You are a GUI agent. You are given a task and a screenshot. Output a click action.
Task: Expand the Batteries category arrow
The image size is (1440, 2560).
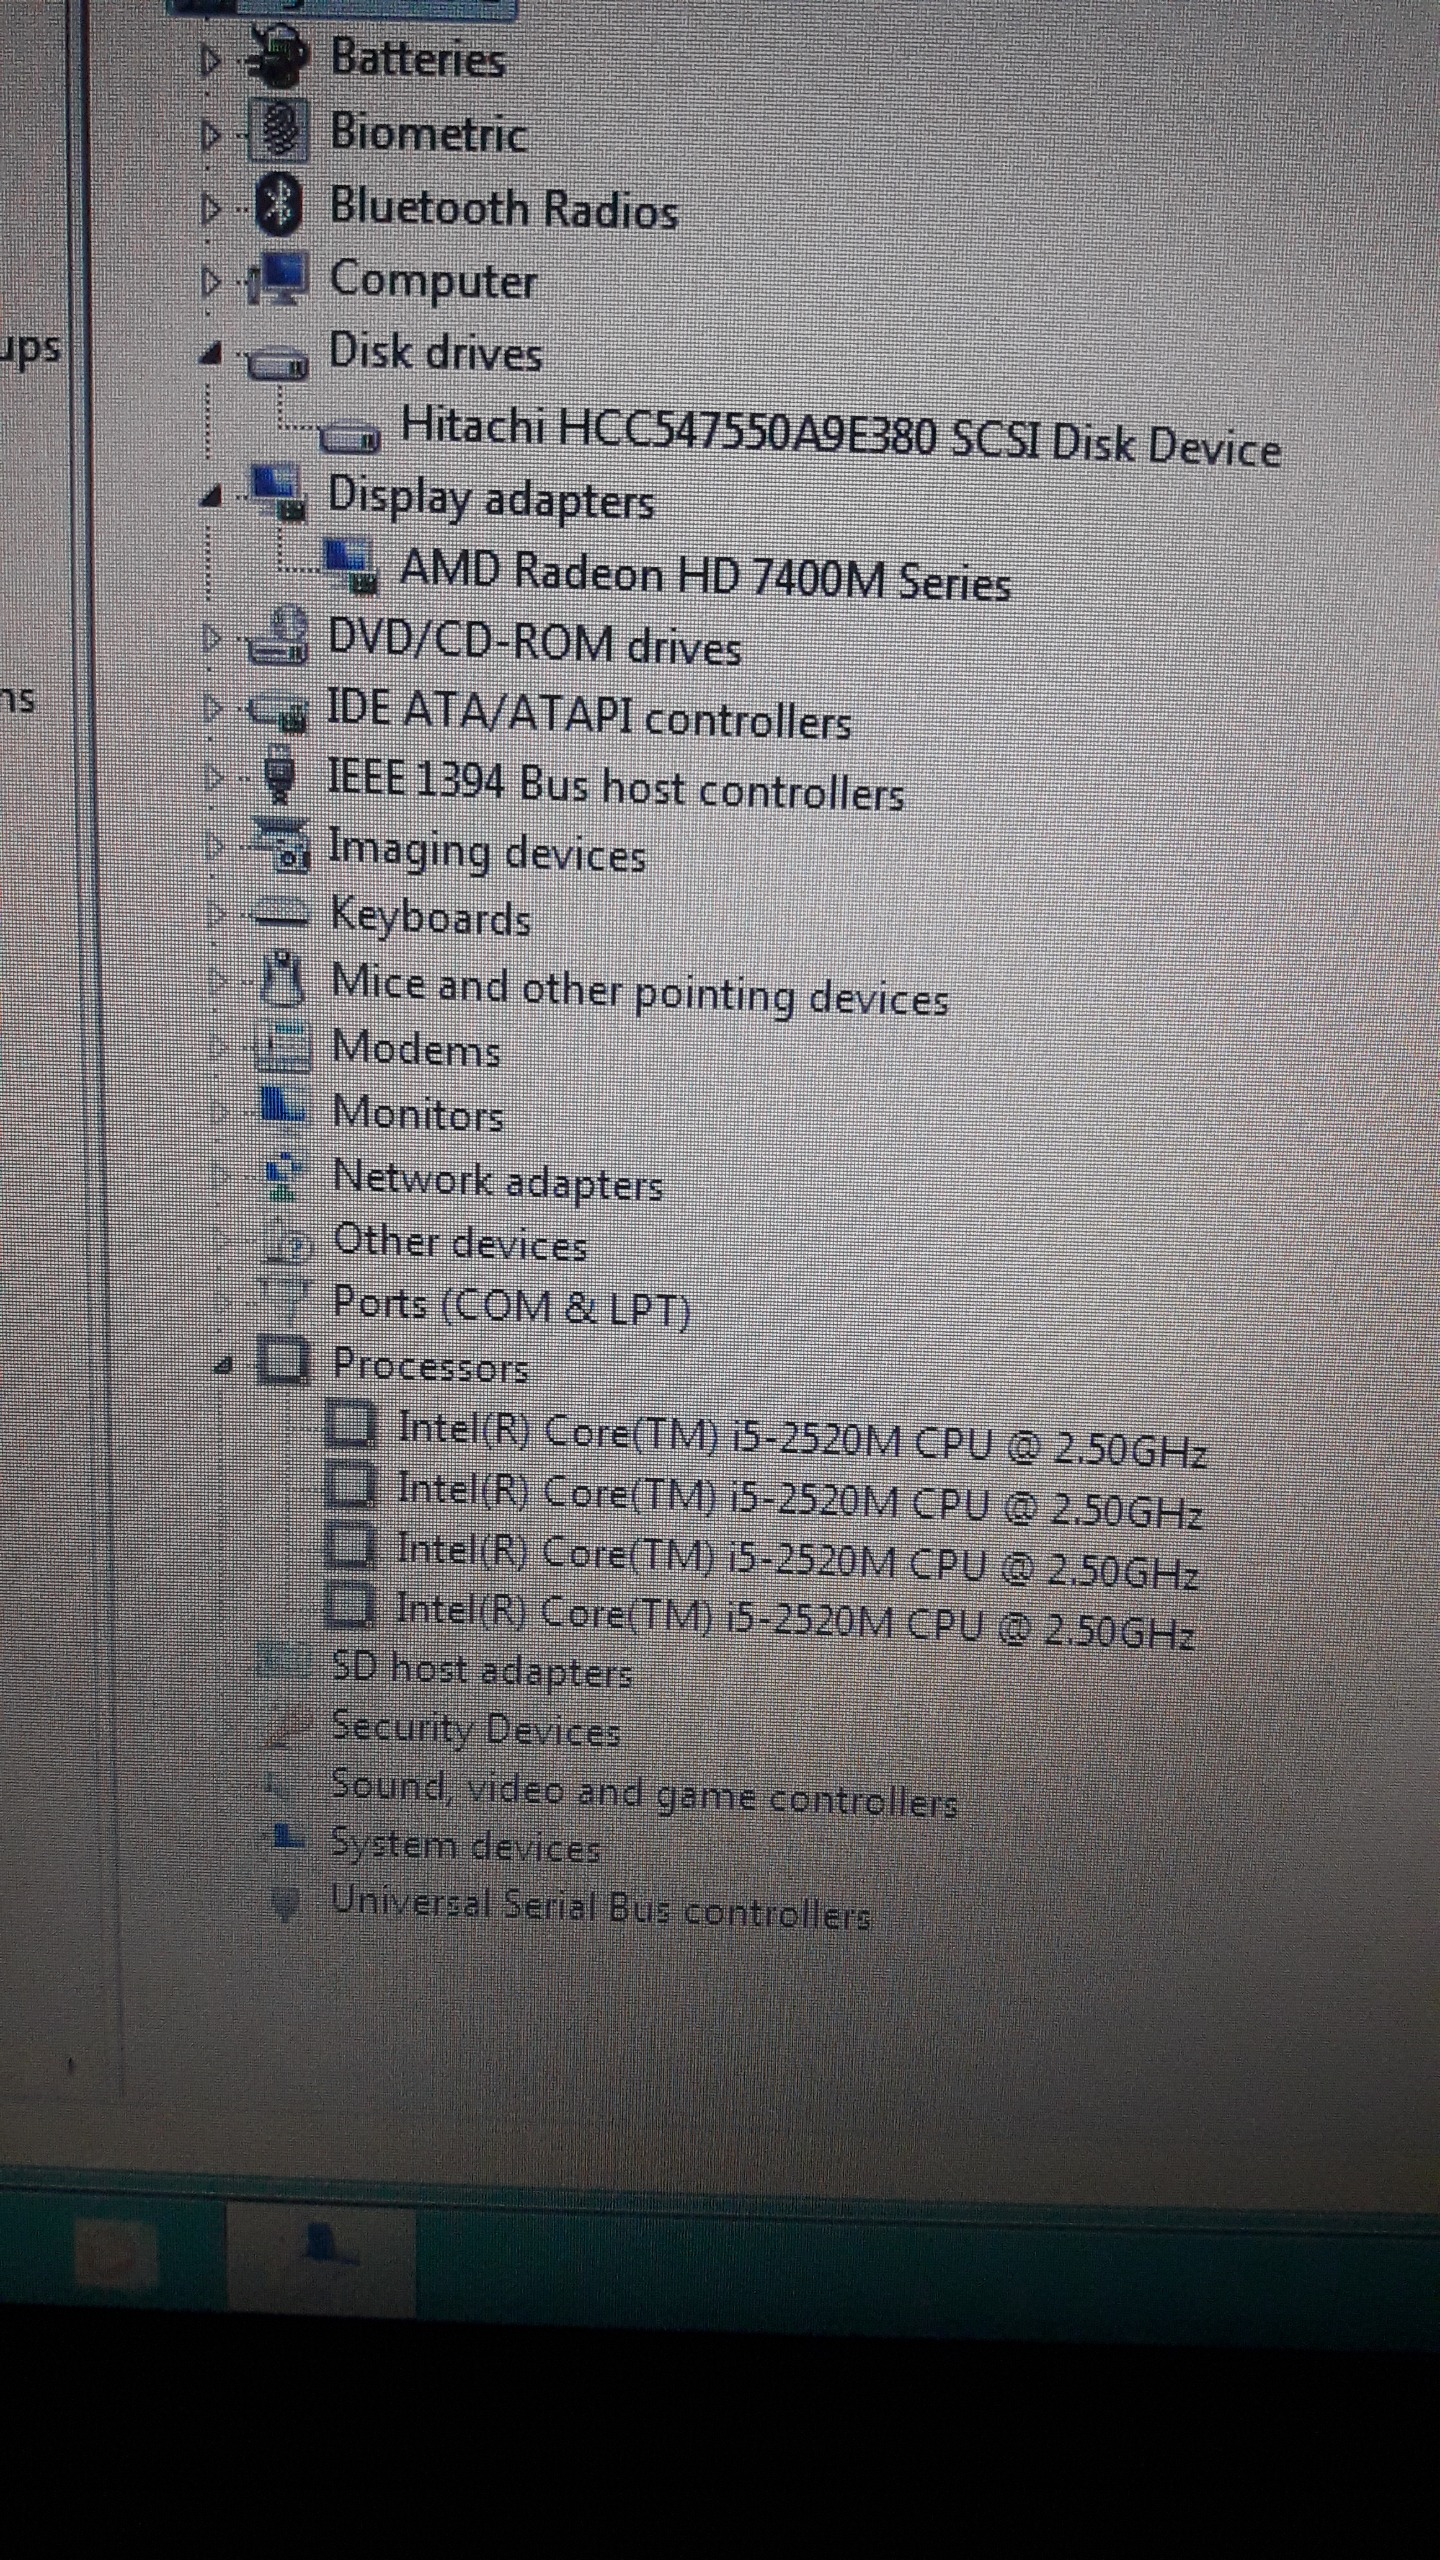[x=210, y=62]
